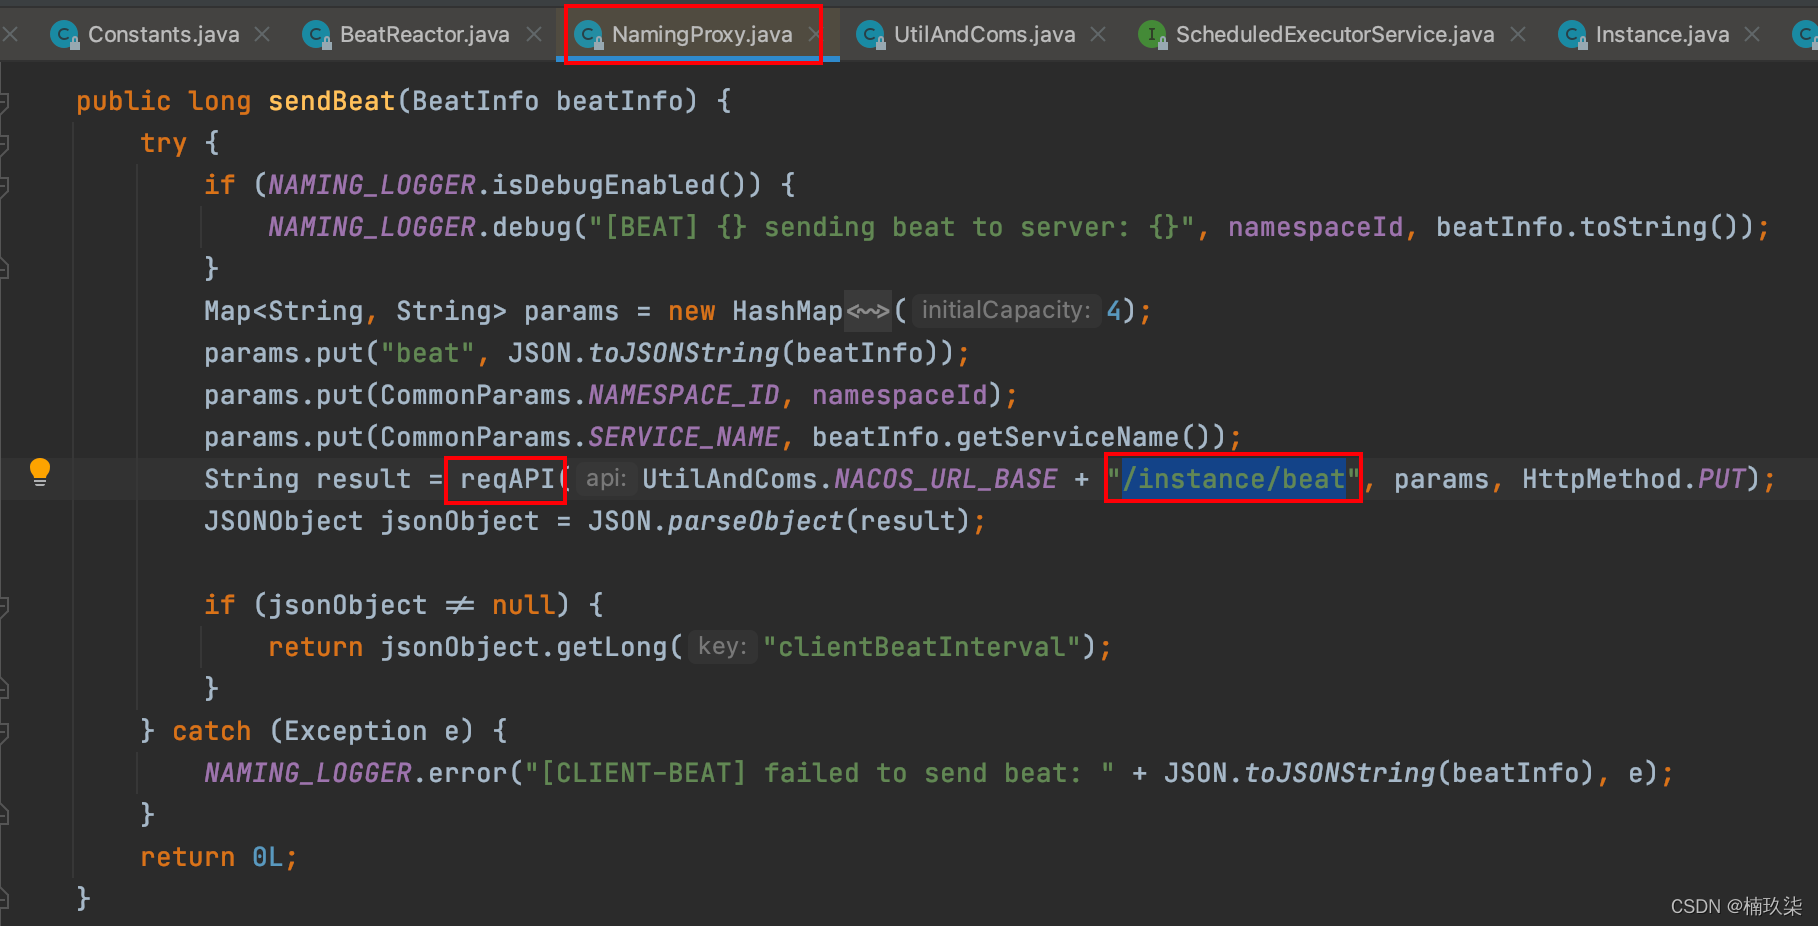Click the key parameter inlay hint
The height and width of the screenshot is (926, 1818).
pos(722,646)
